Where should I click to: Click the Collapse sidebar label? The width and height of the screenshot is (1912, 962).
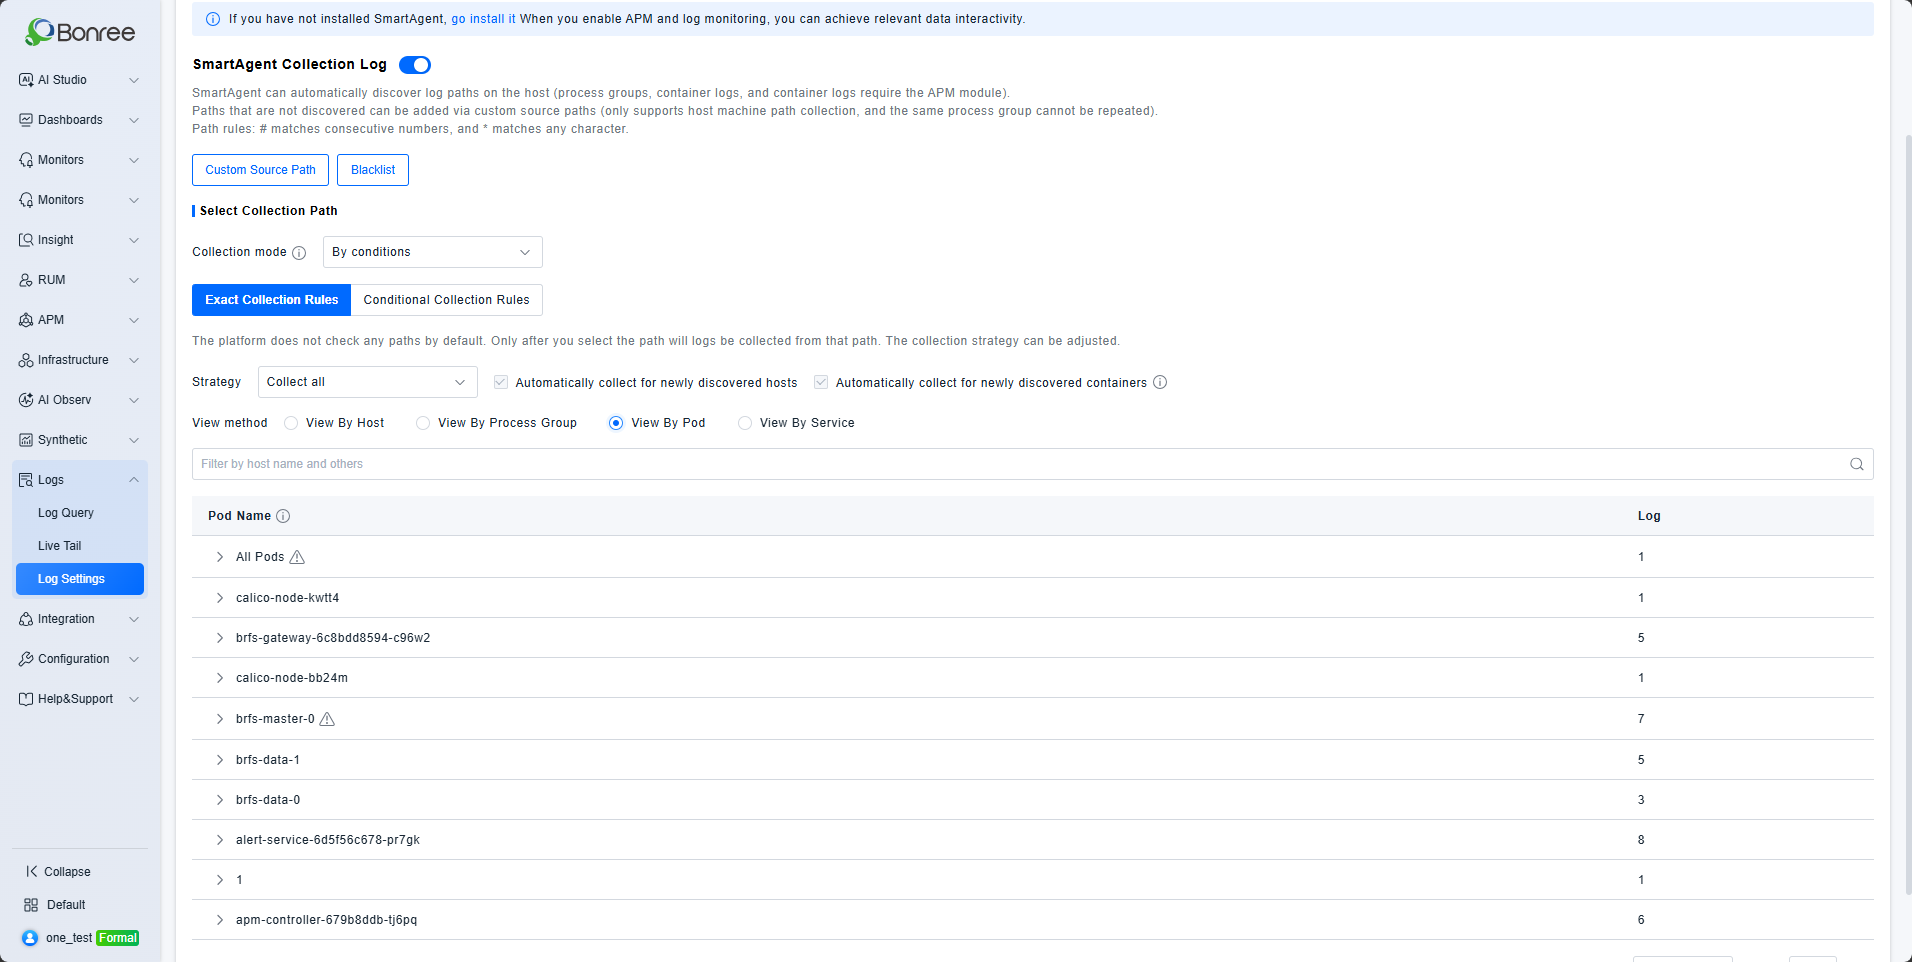click(67, 872)
